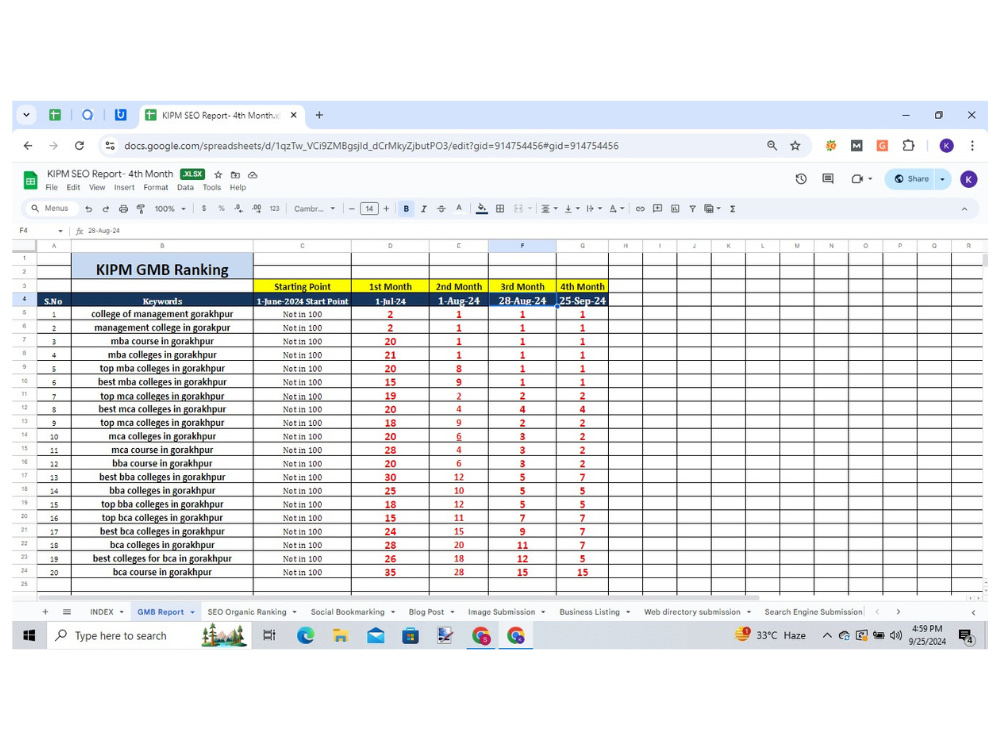Switch to Blog Post sheet tab
1000x750 pixels.
point(426,612)
